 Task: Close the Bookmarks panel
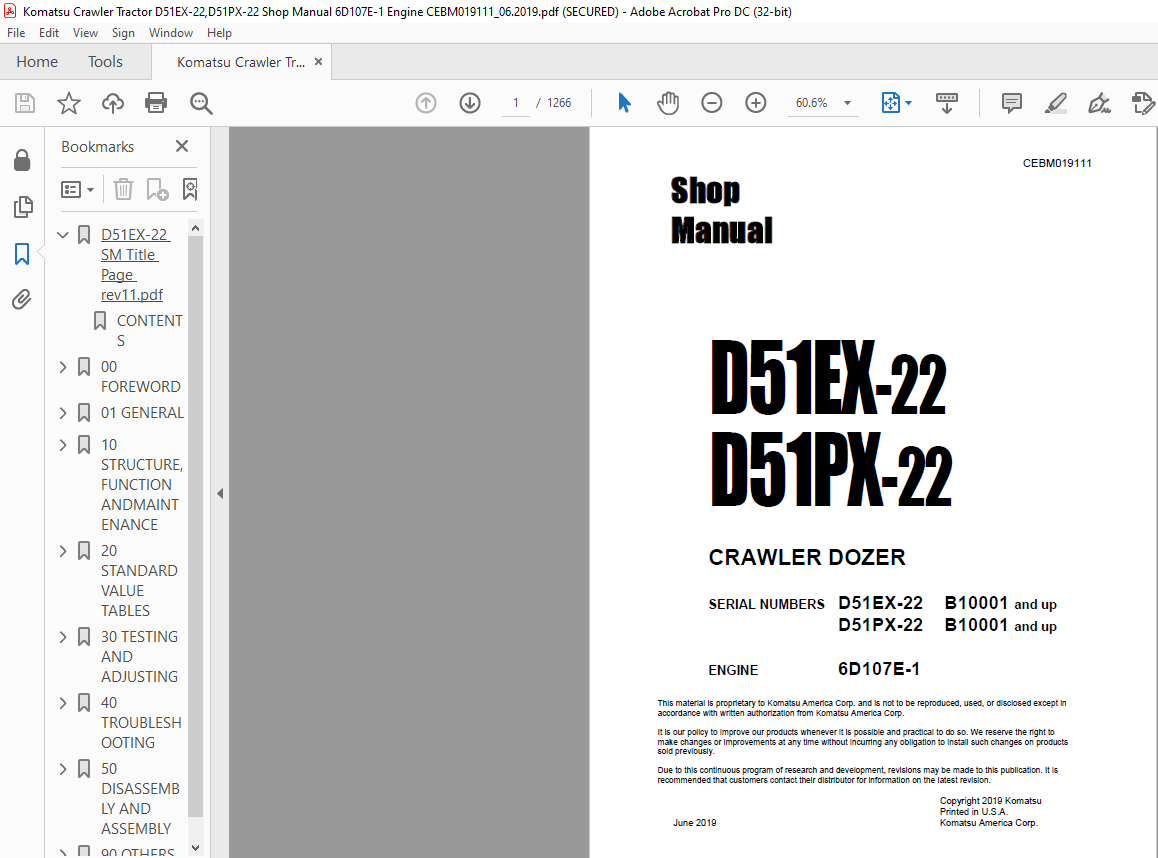pos(182,146)
